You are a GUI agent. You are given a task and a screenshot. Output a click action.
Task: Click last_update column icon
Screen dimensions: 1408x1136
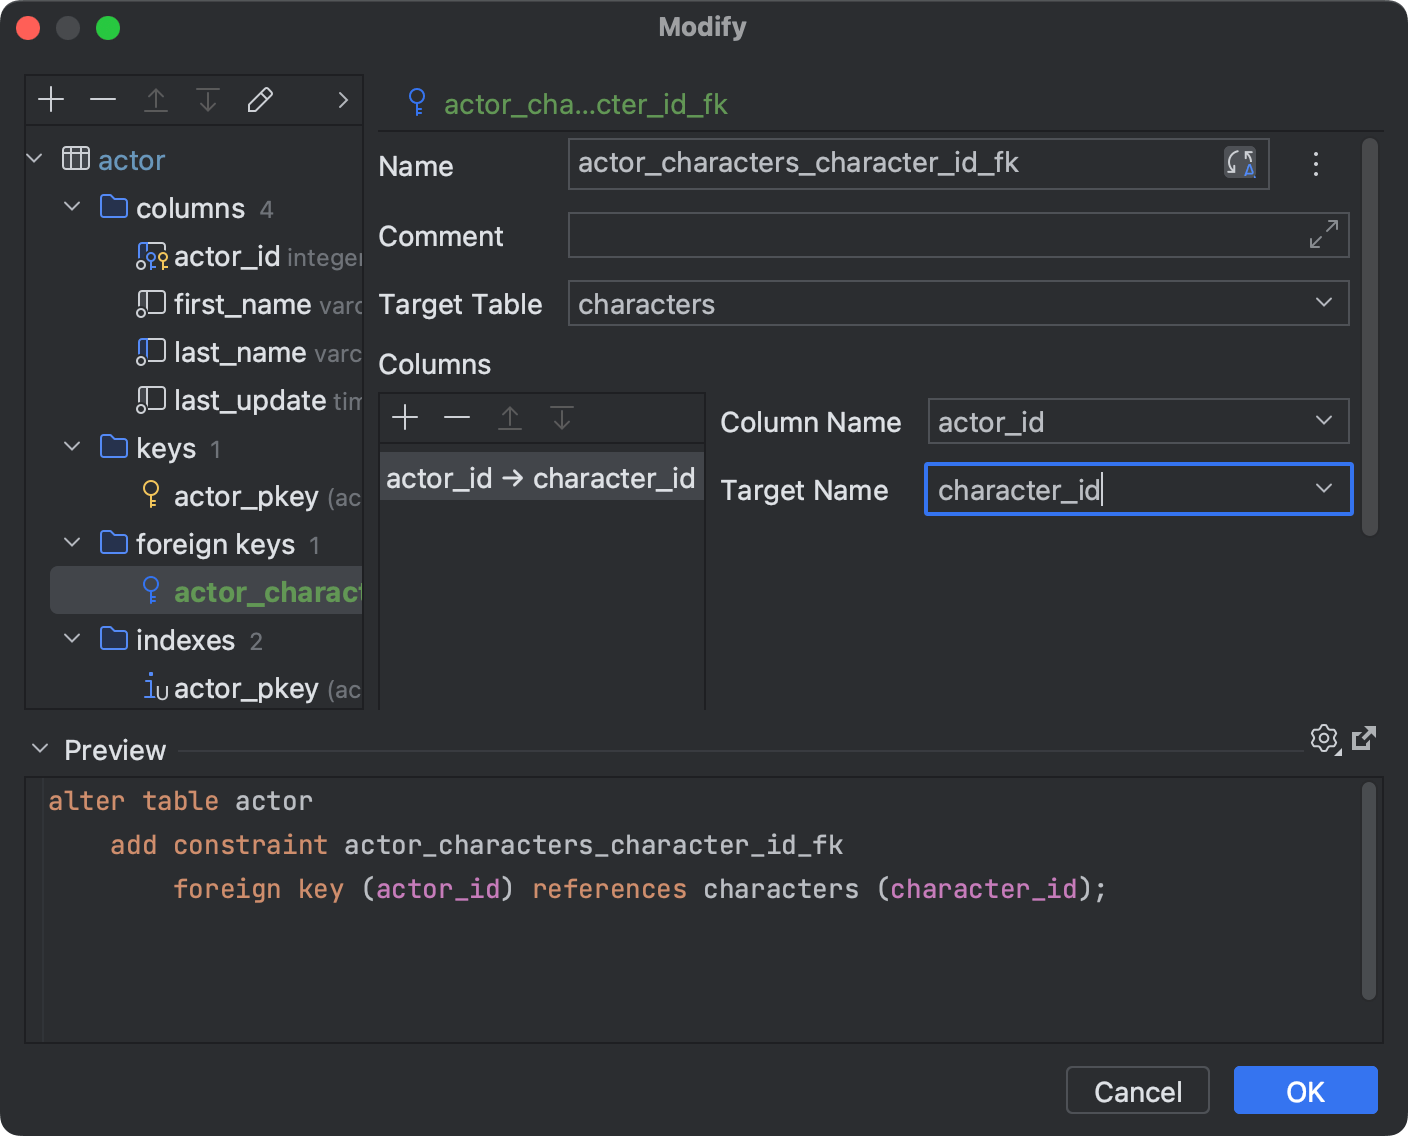tap(151, 400)
